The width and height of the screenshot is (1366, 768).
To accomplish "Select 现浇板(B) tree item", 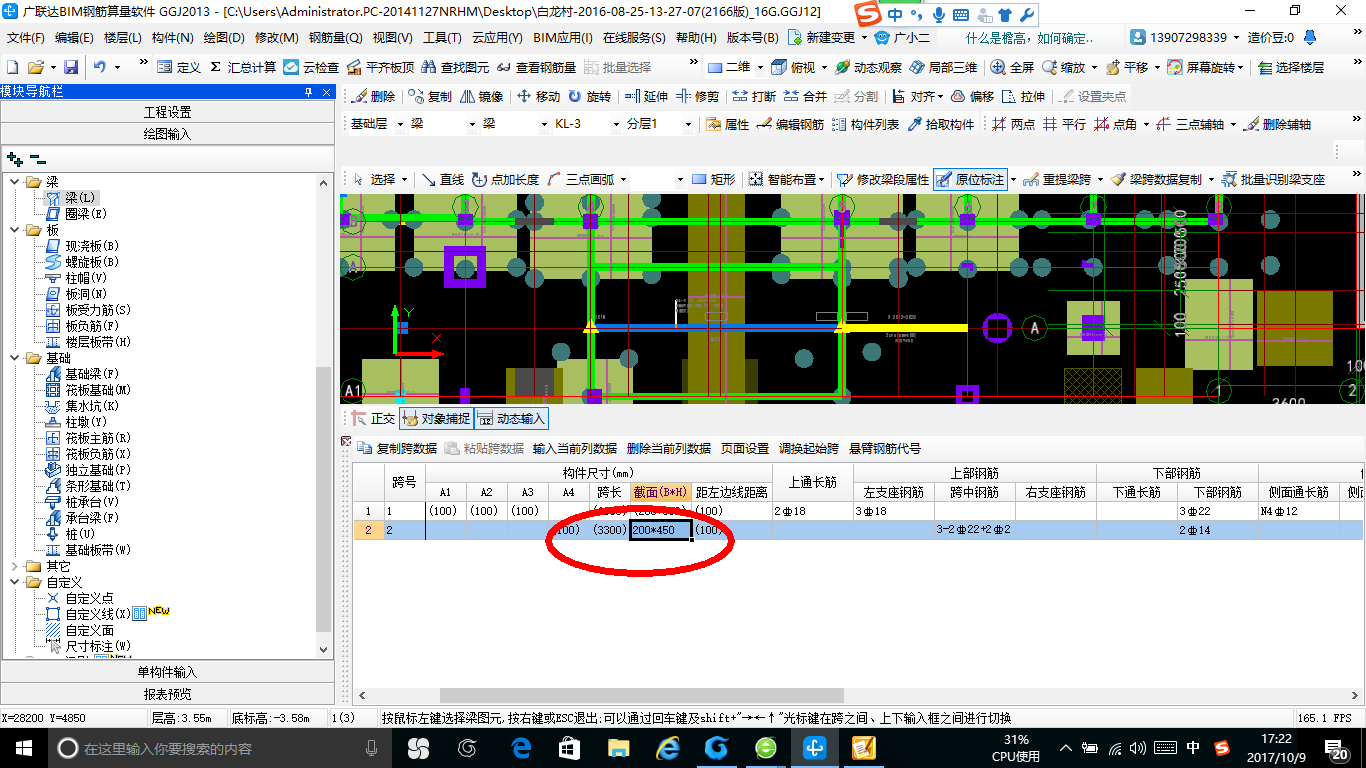I will pyautogui.click(x=92, y=246).
